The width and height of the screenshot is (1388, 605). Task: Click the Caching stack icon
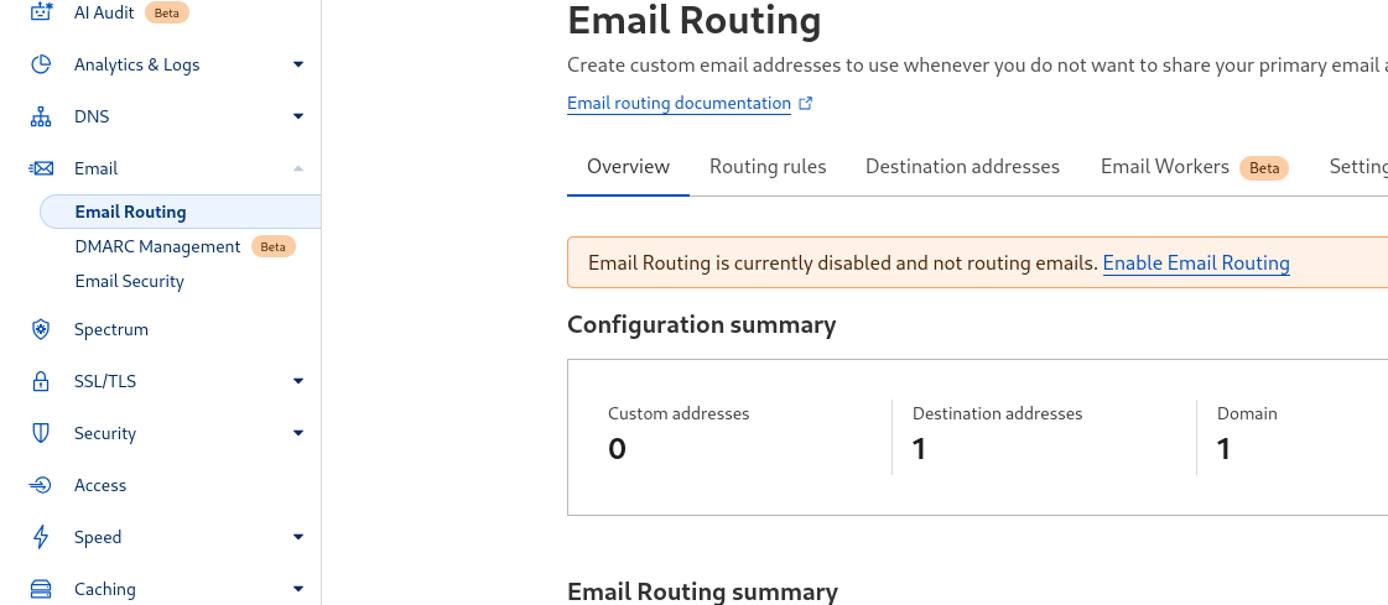[x=40, y=589]
